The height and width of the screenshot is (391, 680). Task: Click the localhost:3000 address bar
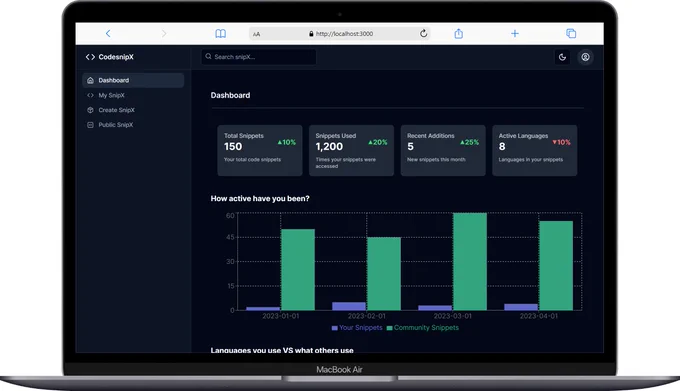(x=340, y=33)
